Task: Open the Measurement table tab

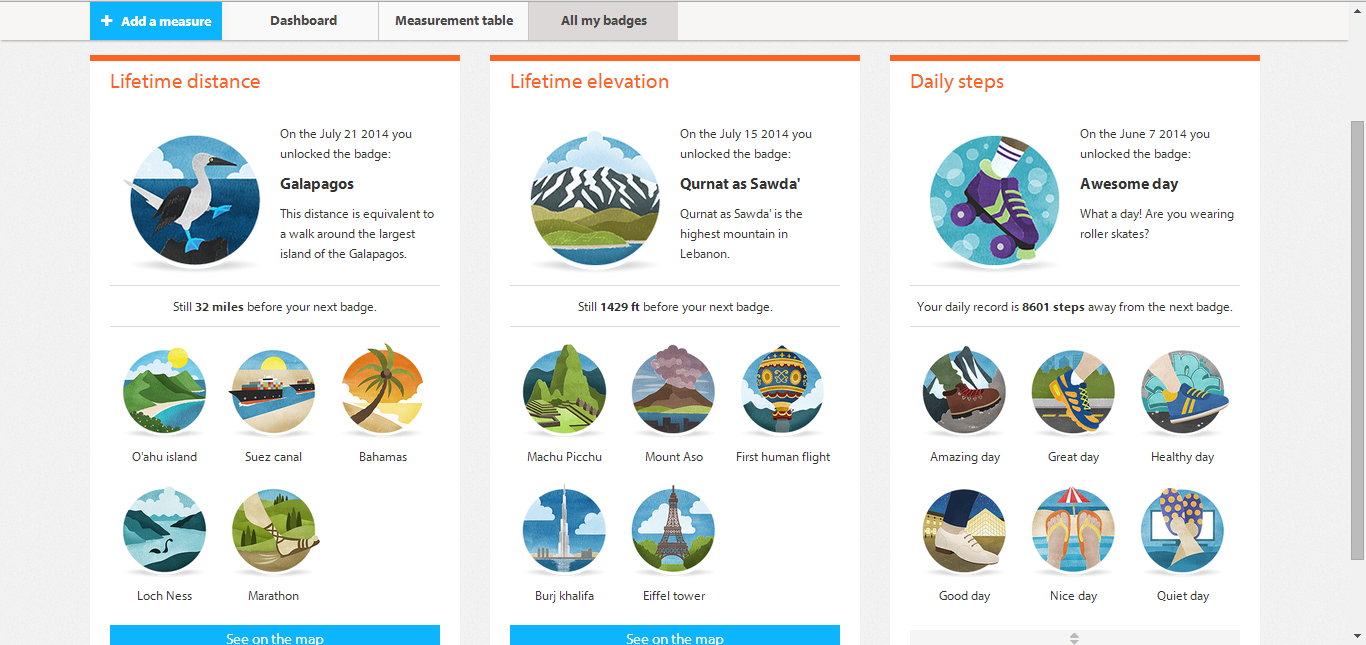Action: tap(454, 21)
